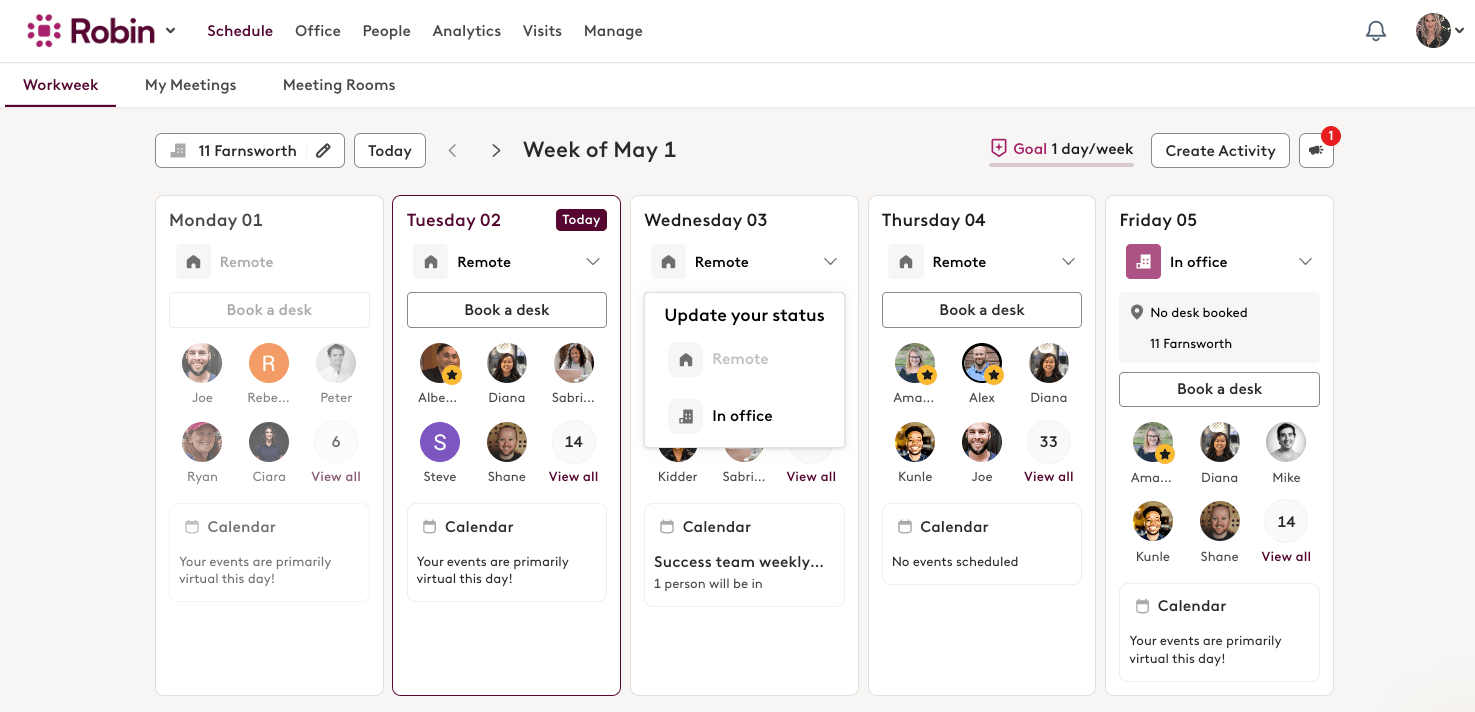Book a desk for Thursday
This screenshot has width=1475, height=712.
(981, 310)
